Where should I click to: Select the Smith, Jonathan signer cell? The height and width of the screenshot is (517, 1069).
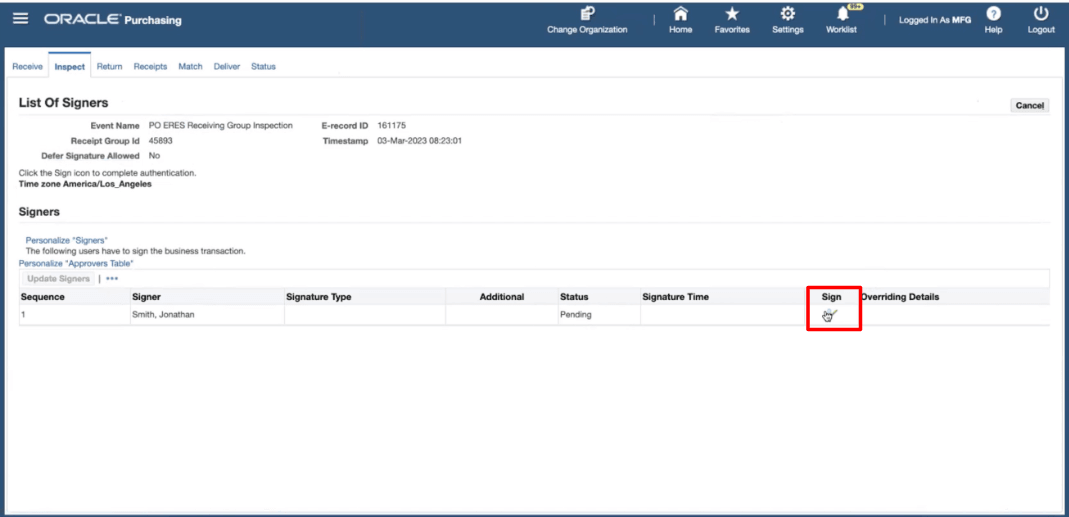pos(207,315)
